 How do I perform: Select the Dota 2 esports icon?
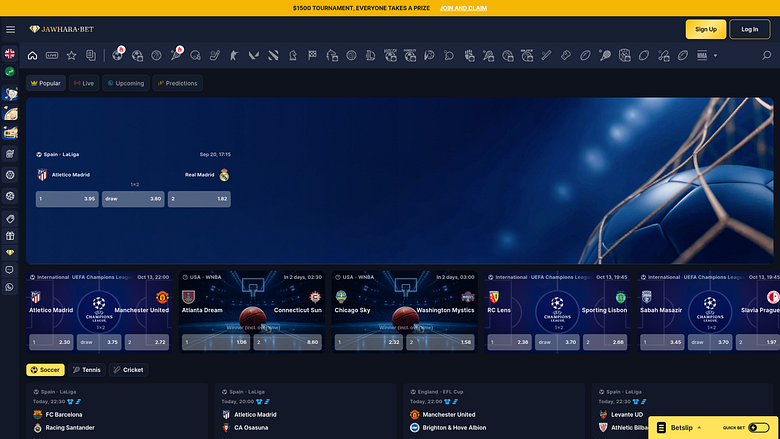click(273, 55)
